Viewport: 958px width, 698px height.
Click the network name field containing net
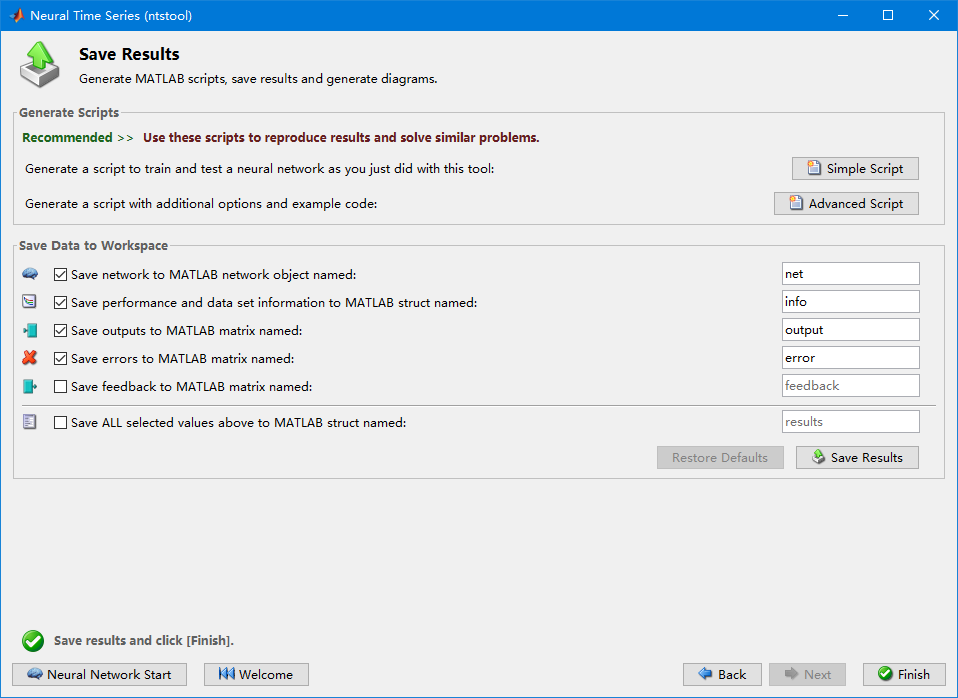point(850,274)
